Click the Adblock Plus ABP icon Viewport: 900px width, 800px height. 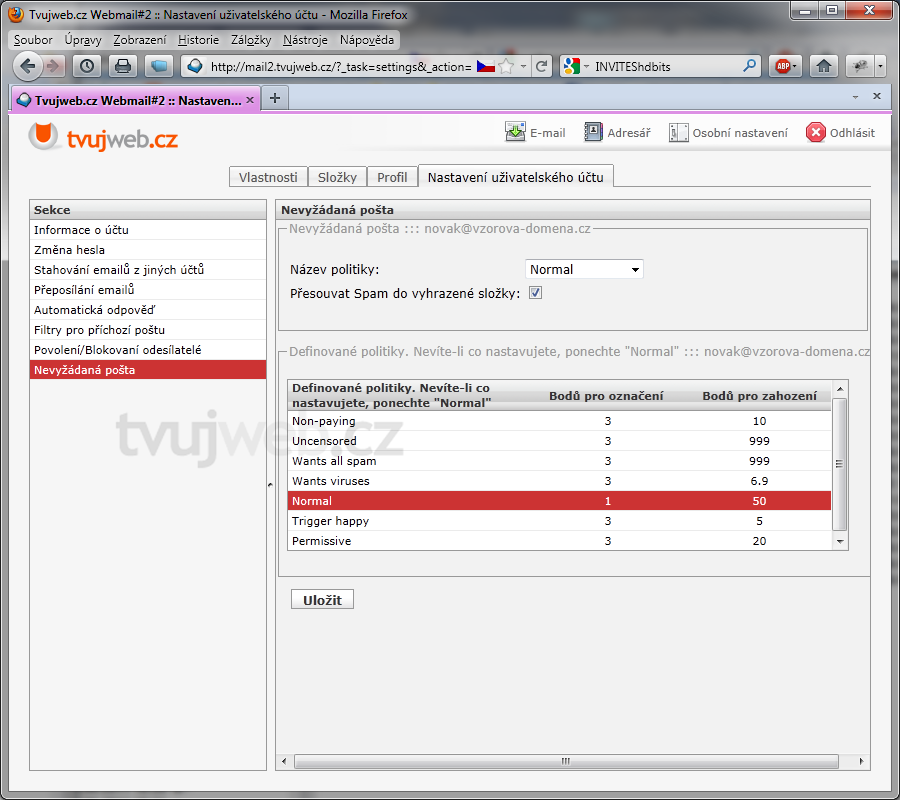point(783,66)
